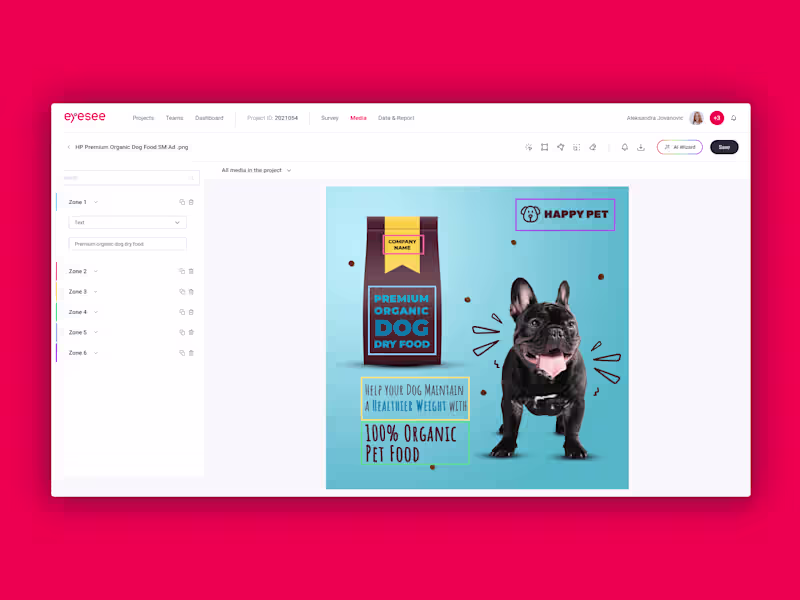Duplicate Zone 5
Viewport: 800px width, 600px height.
tap(182, 332)
